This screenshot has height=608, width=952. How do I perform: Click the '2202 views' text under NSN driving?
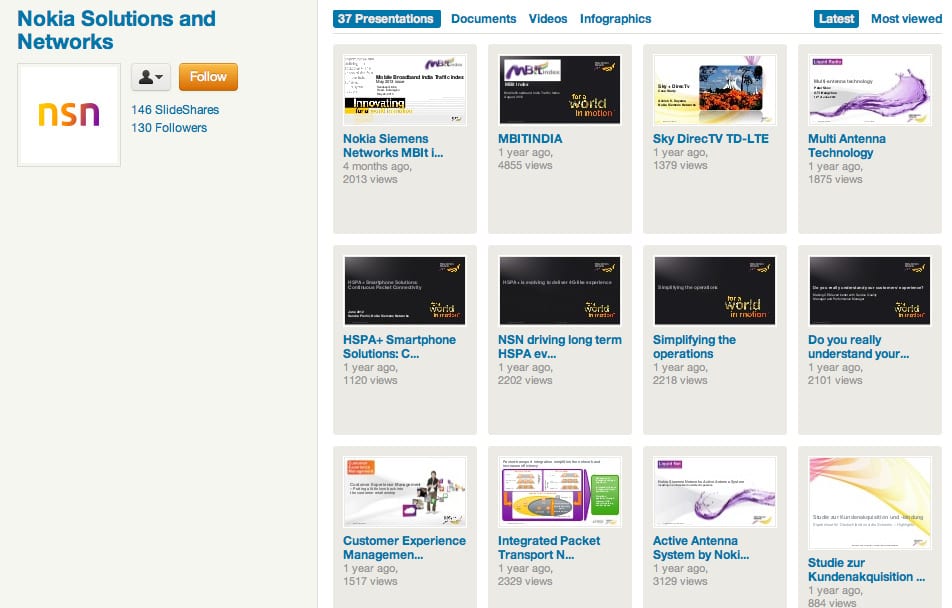click(x=525, y=380)
